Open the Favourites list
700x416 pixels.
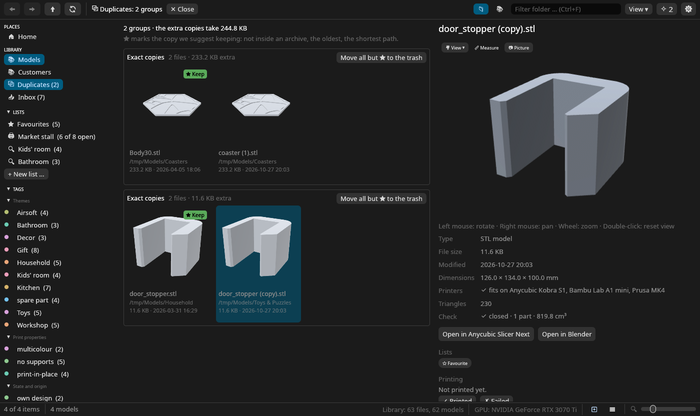pyautogui.click(x=34, y=124)
